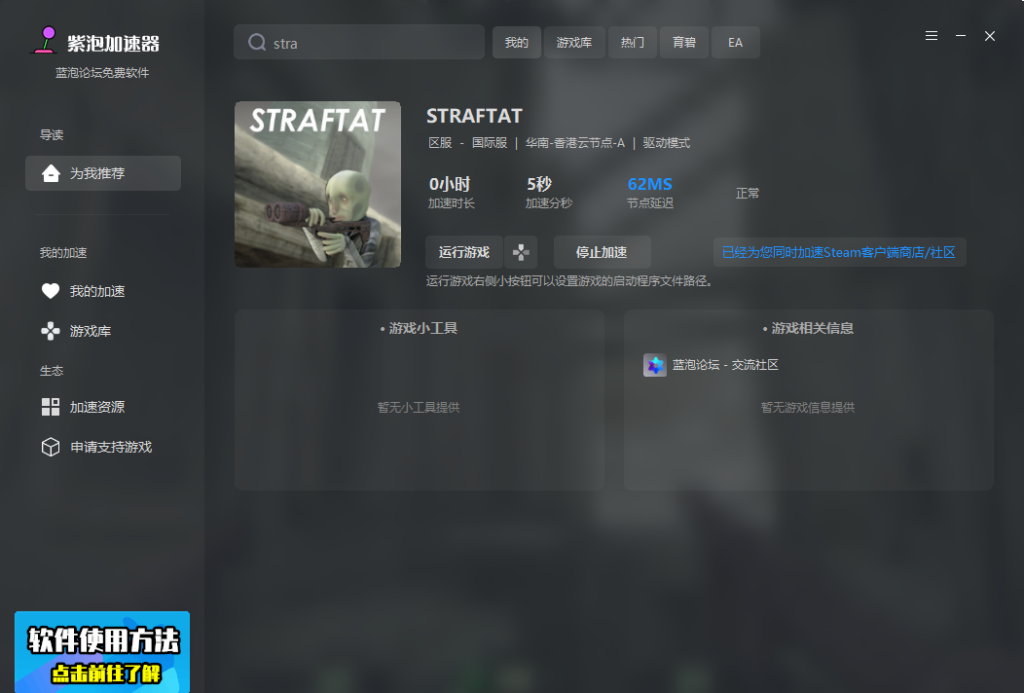
Task: Click the 运行游戏 button
Action: click(464, 252)
